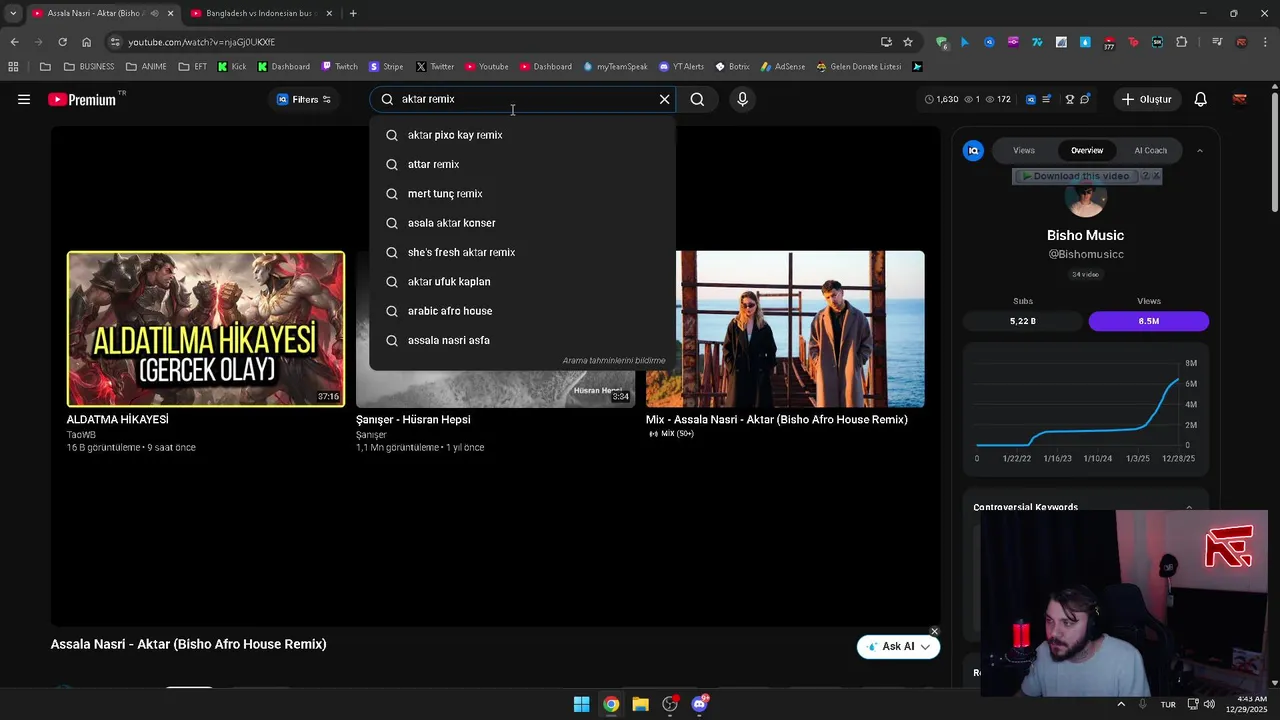Dismiss the Ask AI bubble X
This screenshot has width=1280, height=720.
[935, 631]
